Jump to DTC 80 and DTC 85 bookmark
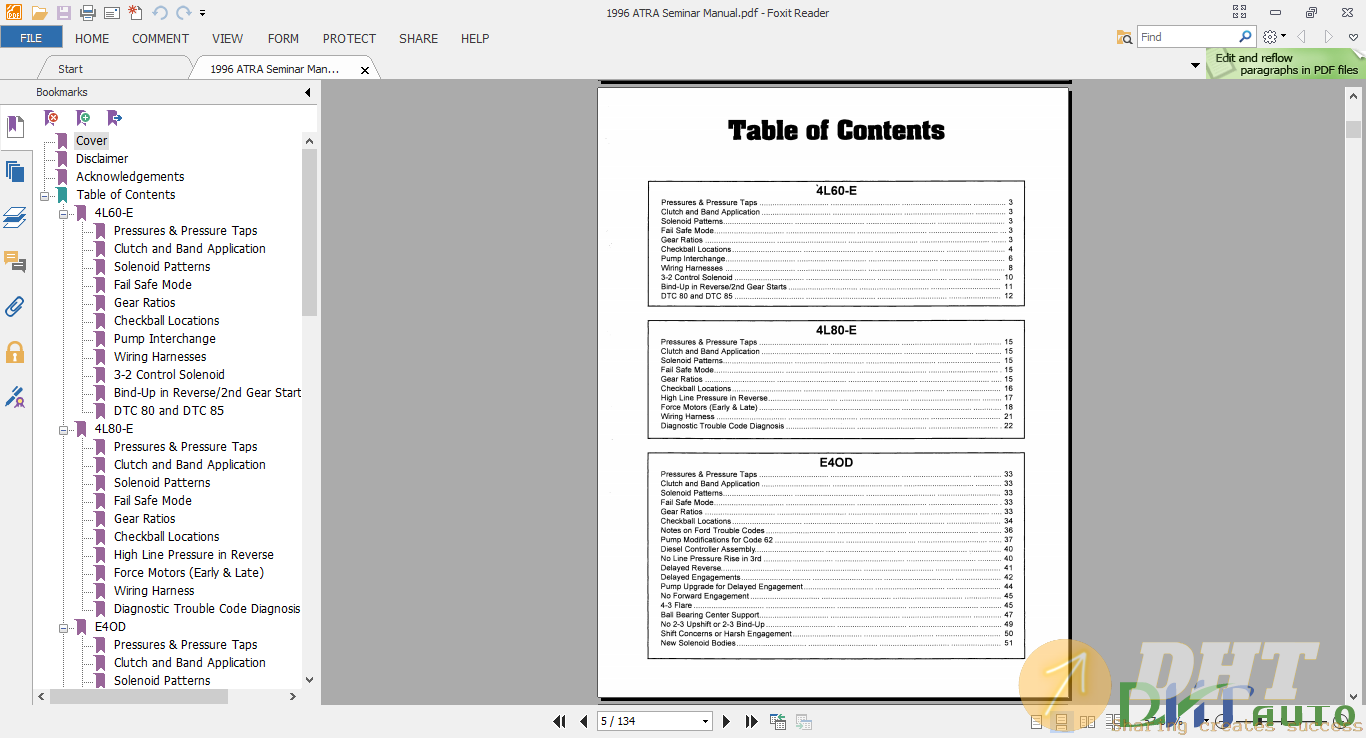This screenshot has width=1366, height=738. pyautogui.click(x=169, y=411)
